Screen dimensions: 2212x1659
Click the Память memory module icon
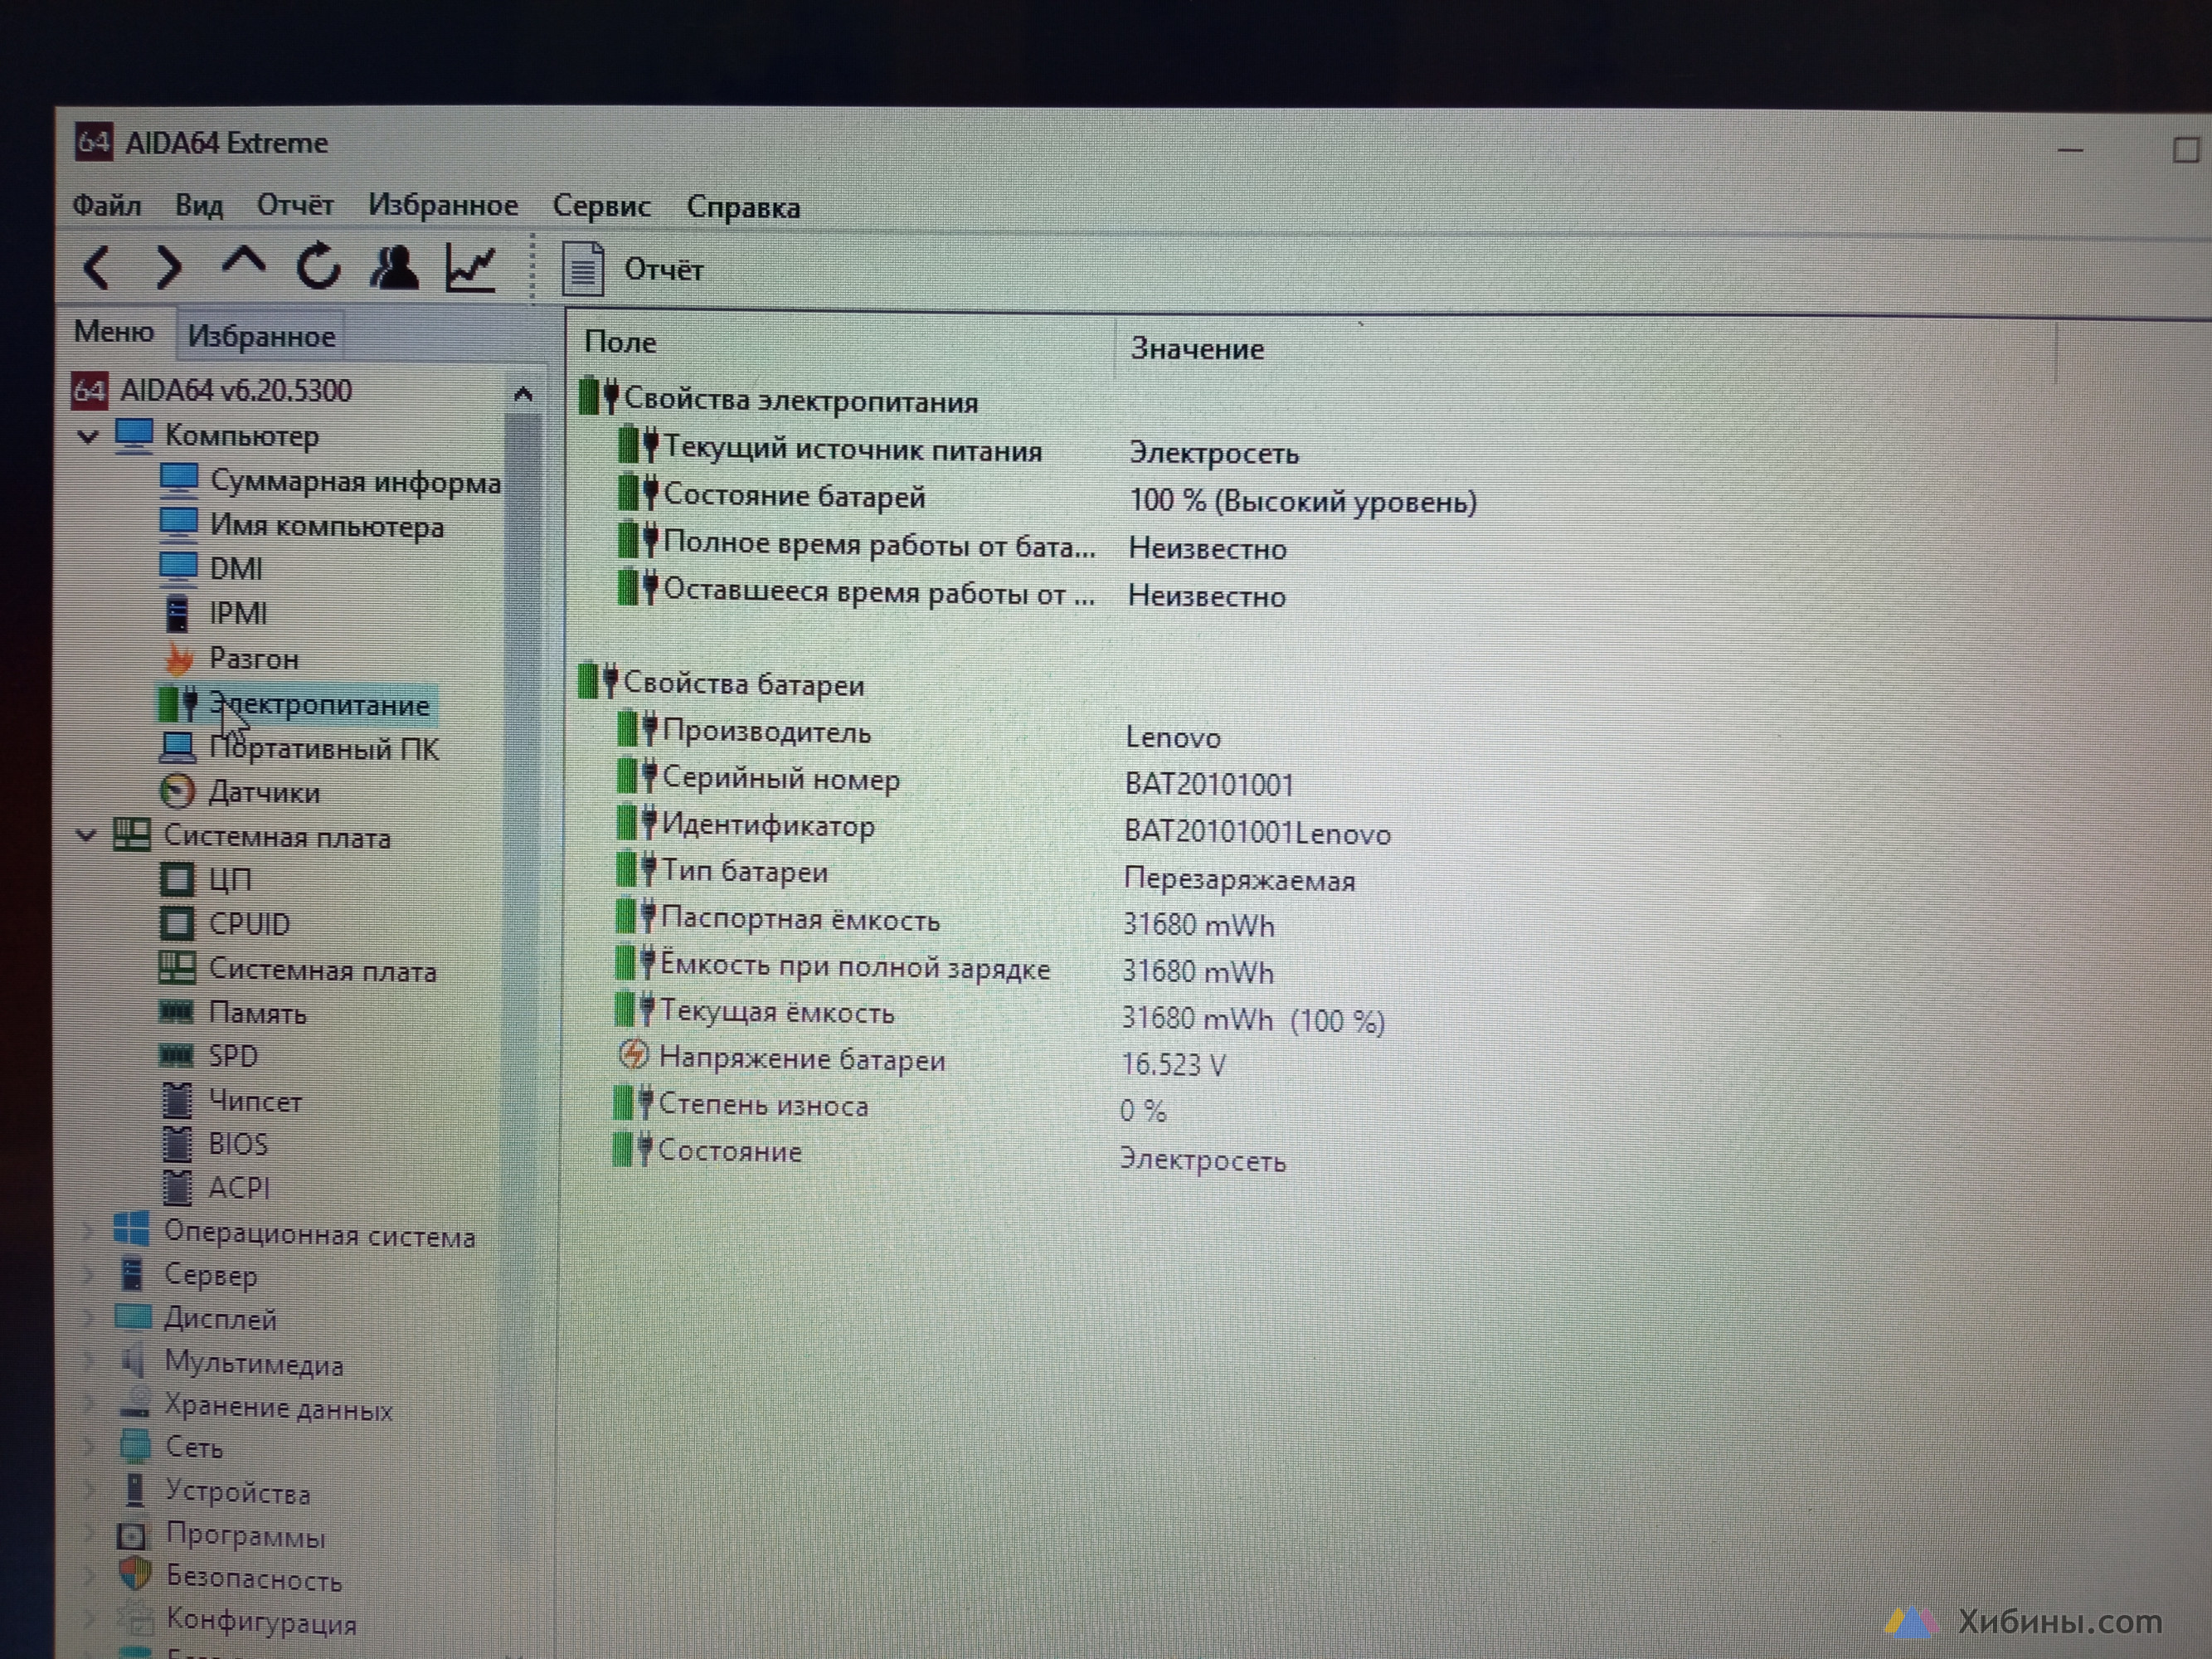tap(176, 1012)
